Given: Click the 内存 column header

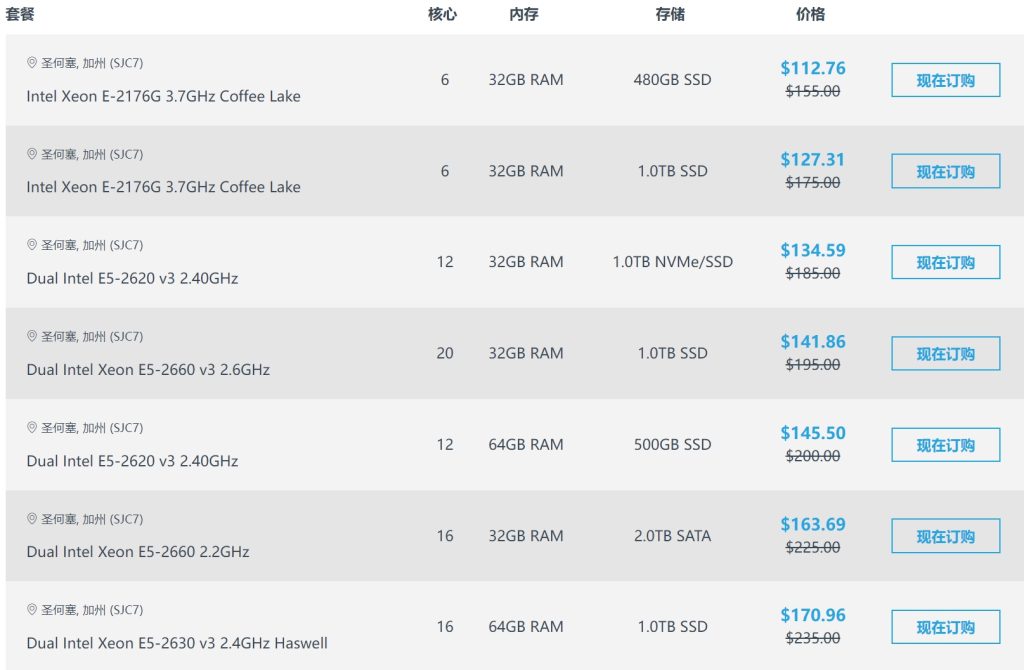Looking at the screenshot, I should coord(524,14).
